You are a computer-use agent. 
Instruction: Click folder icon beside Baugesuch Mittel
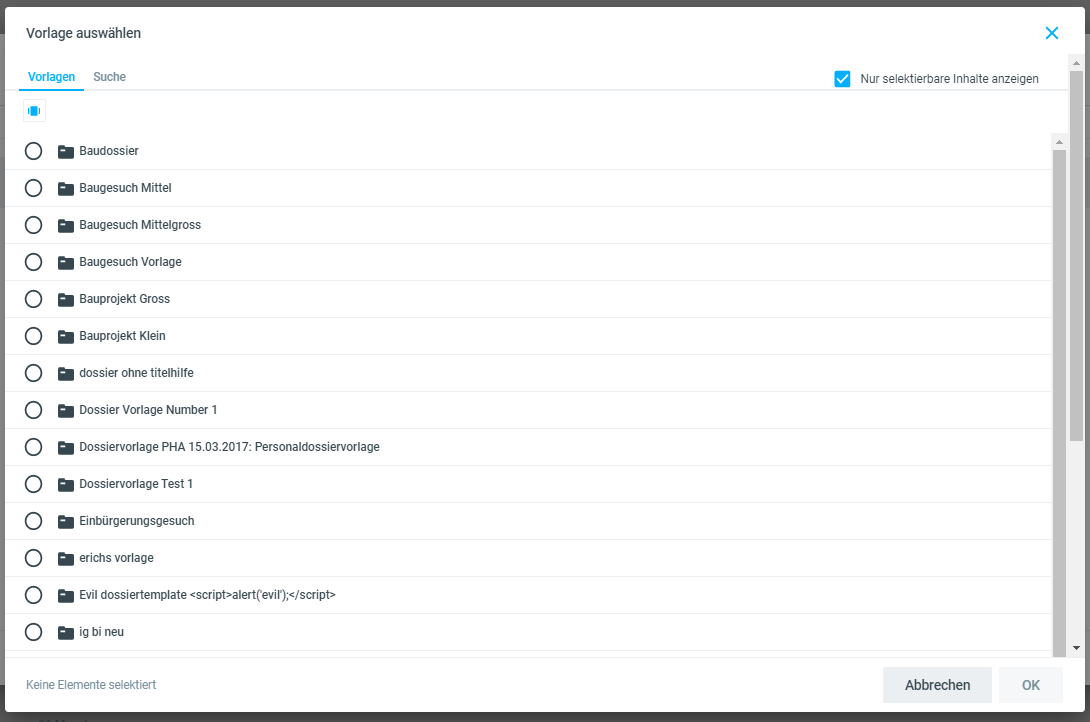[x=66, y=189]
